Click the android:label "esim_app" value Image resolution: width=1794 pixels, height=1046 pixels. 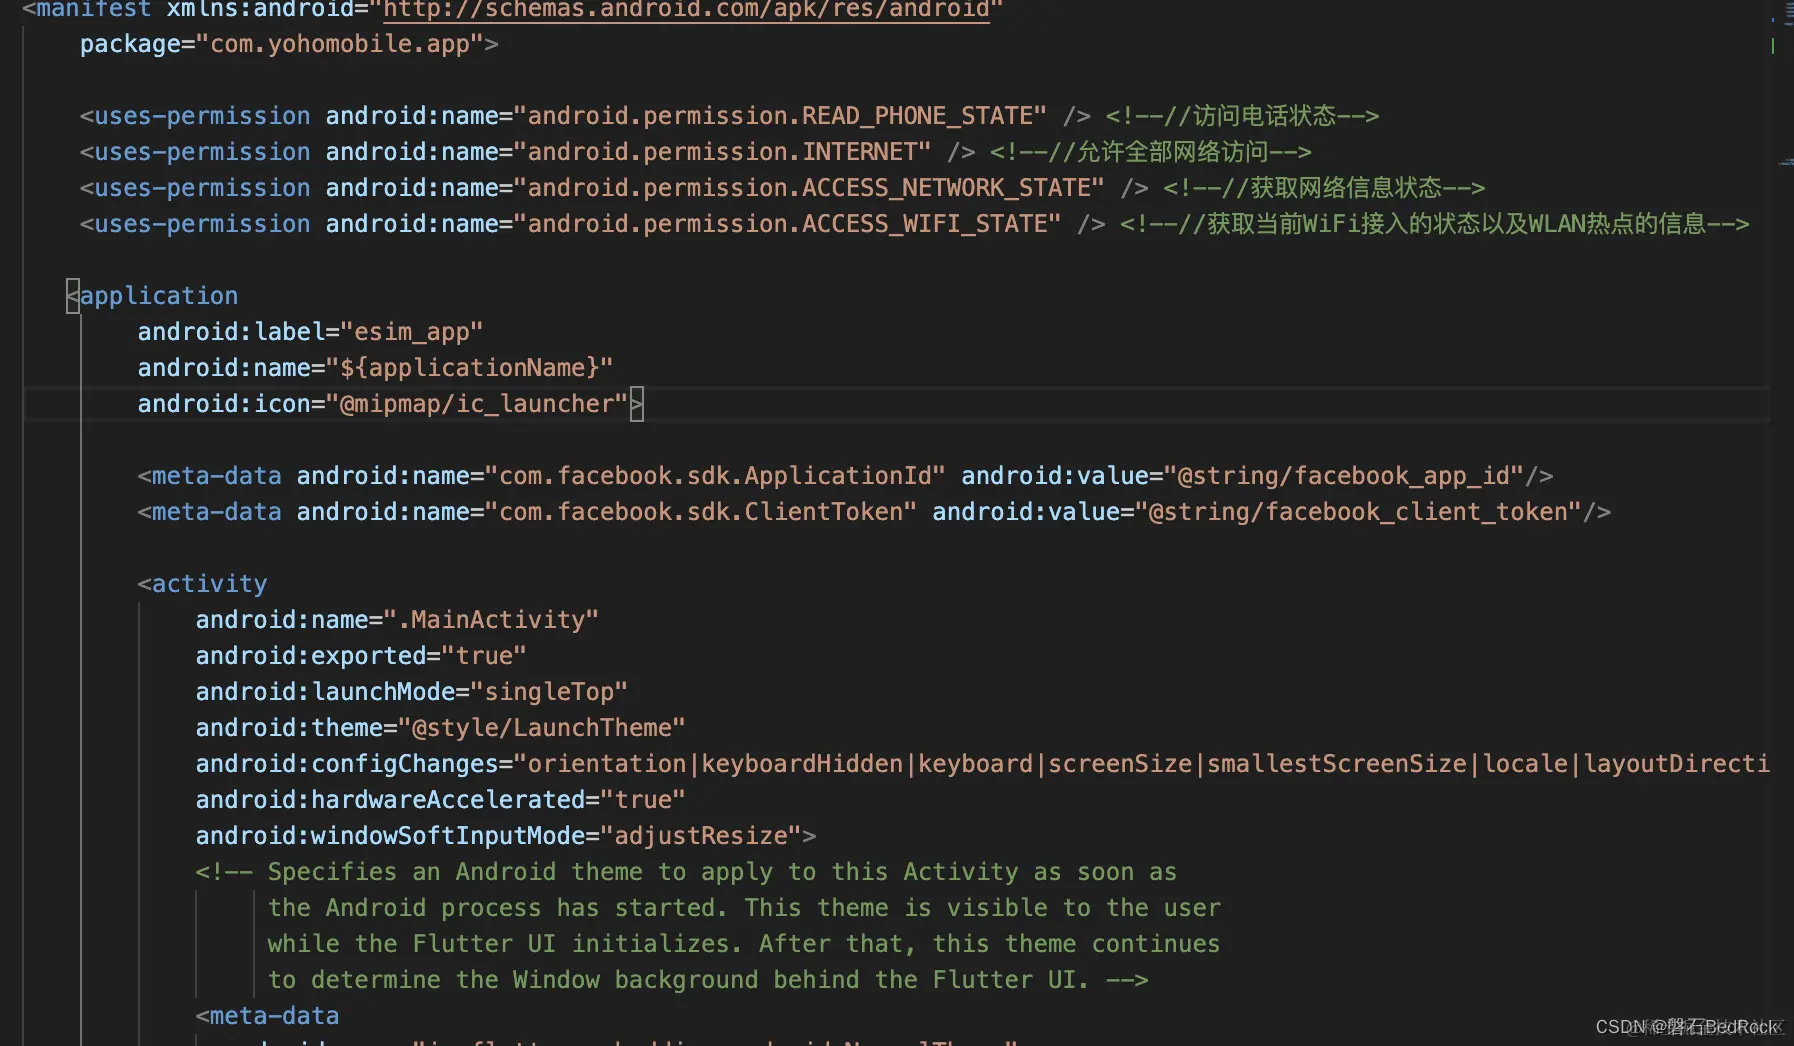[412, 332]
